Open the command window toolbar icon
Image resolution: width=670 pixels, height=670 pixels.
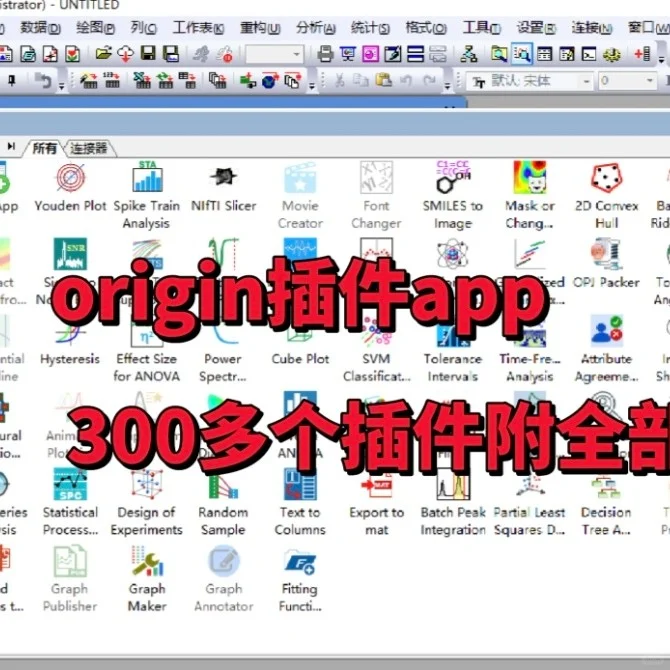pos(589,54)
